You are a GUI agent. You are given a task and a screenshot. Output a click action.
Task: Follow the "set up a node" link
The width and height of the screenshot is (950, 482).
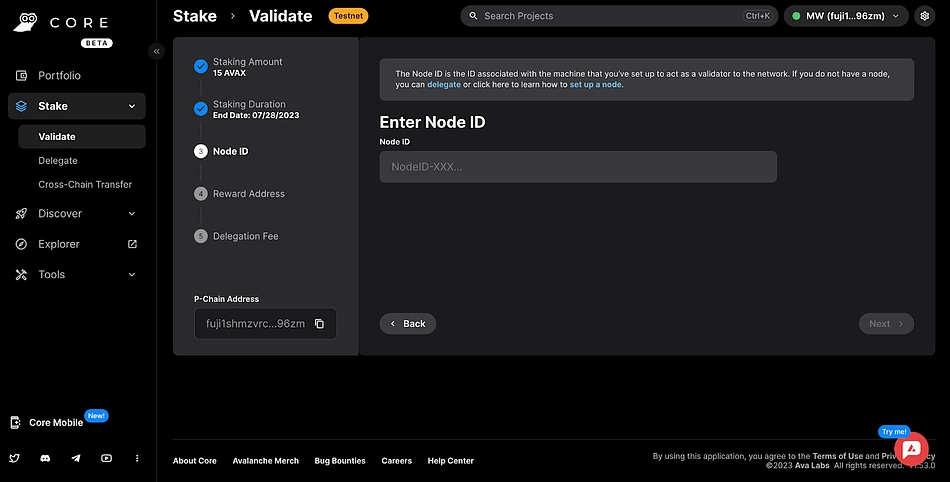click(596, 85)
